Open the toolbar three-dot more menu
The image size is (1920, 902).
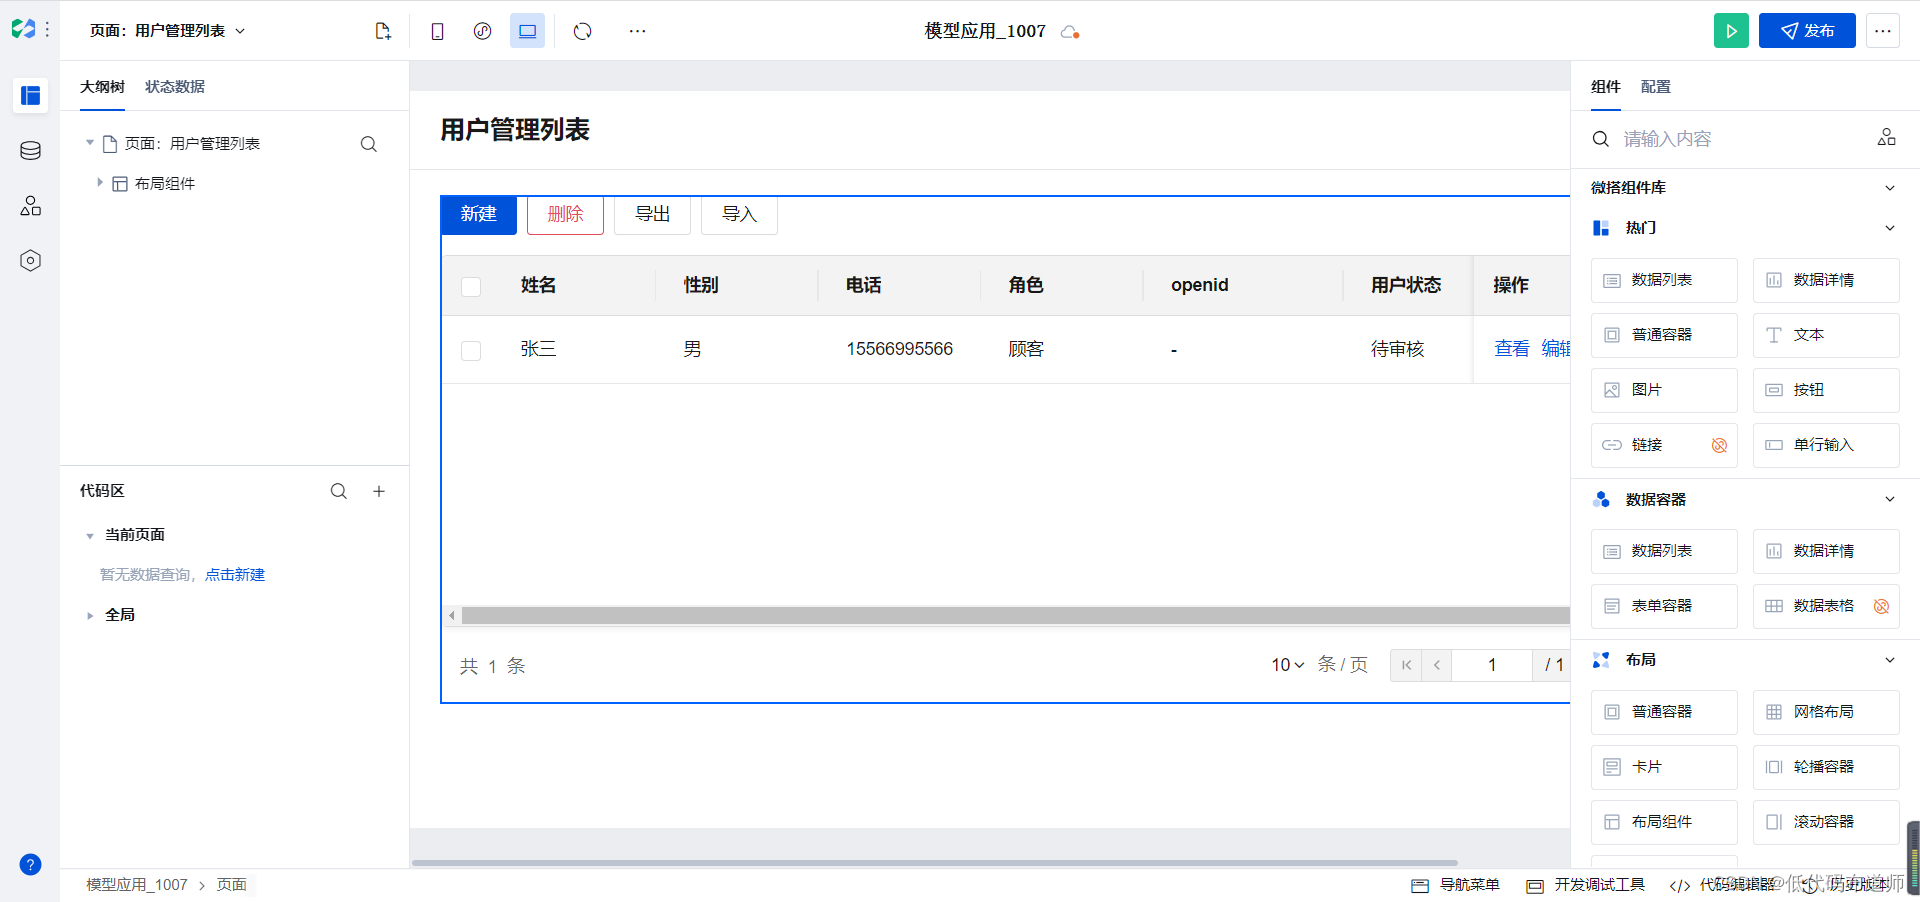[x=637, y=31]
